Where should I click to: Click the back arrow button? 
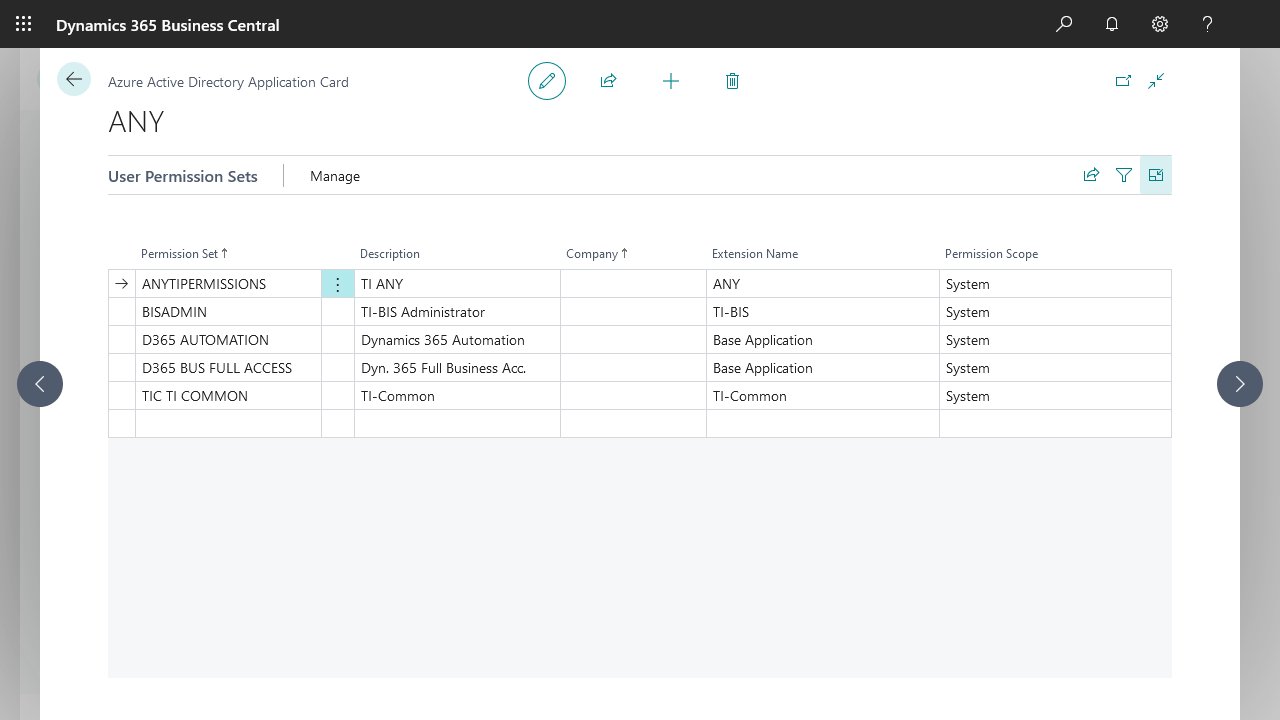point(74,79)
